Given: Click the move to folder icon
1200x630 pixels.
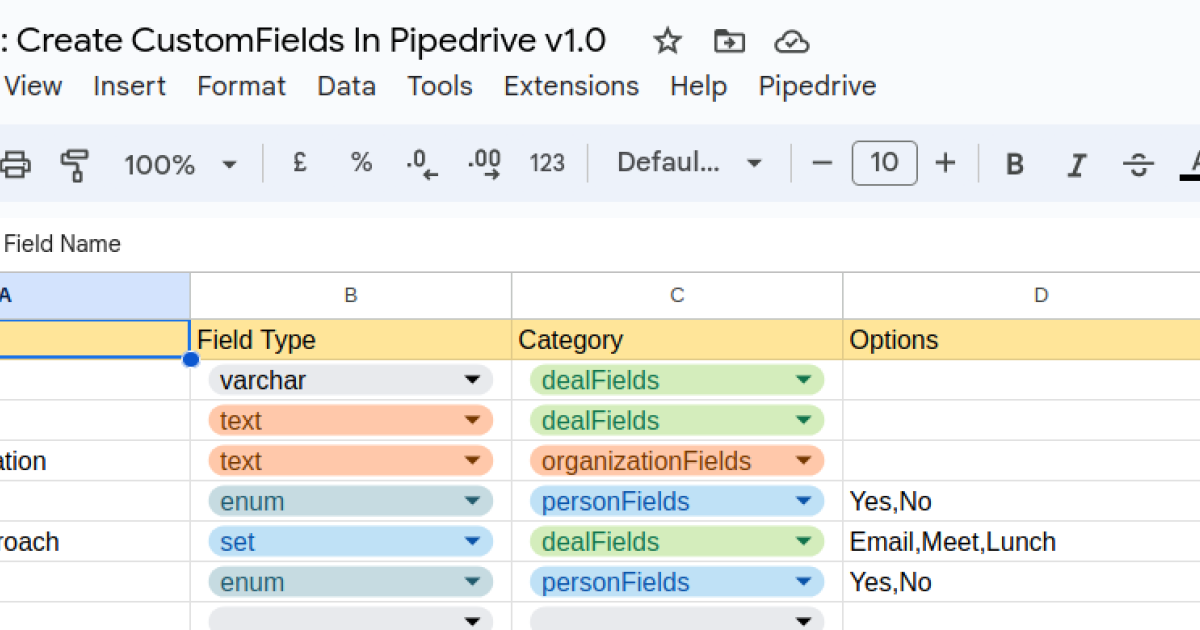Looking at the screenshot, I should pos(729,41).
